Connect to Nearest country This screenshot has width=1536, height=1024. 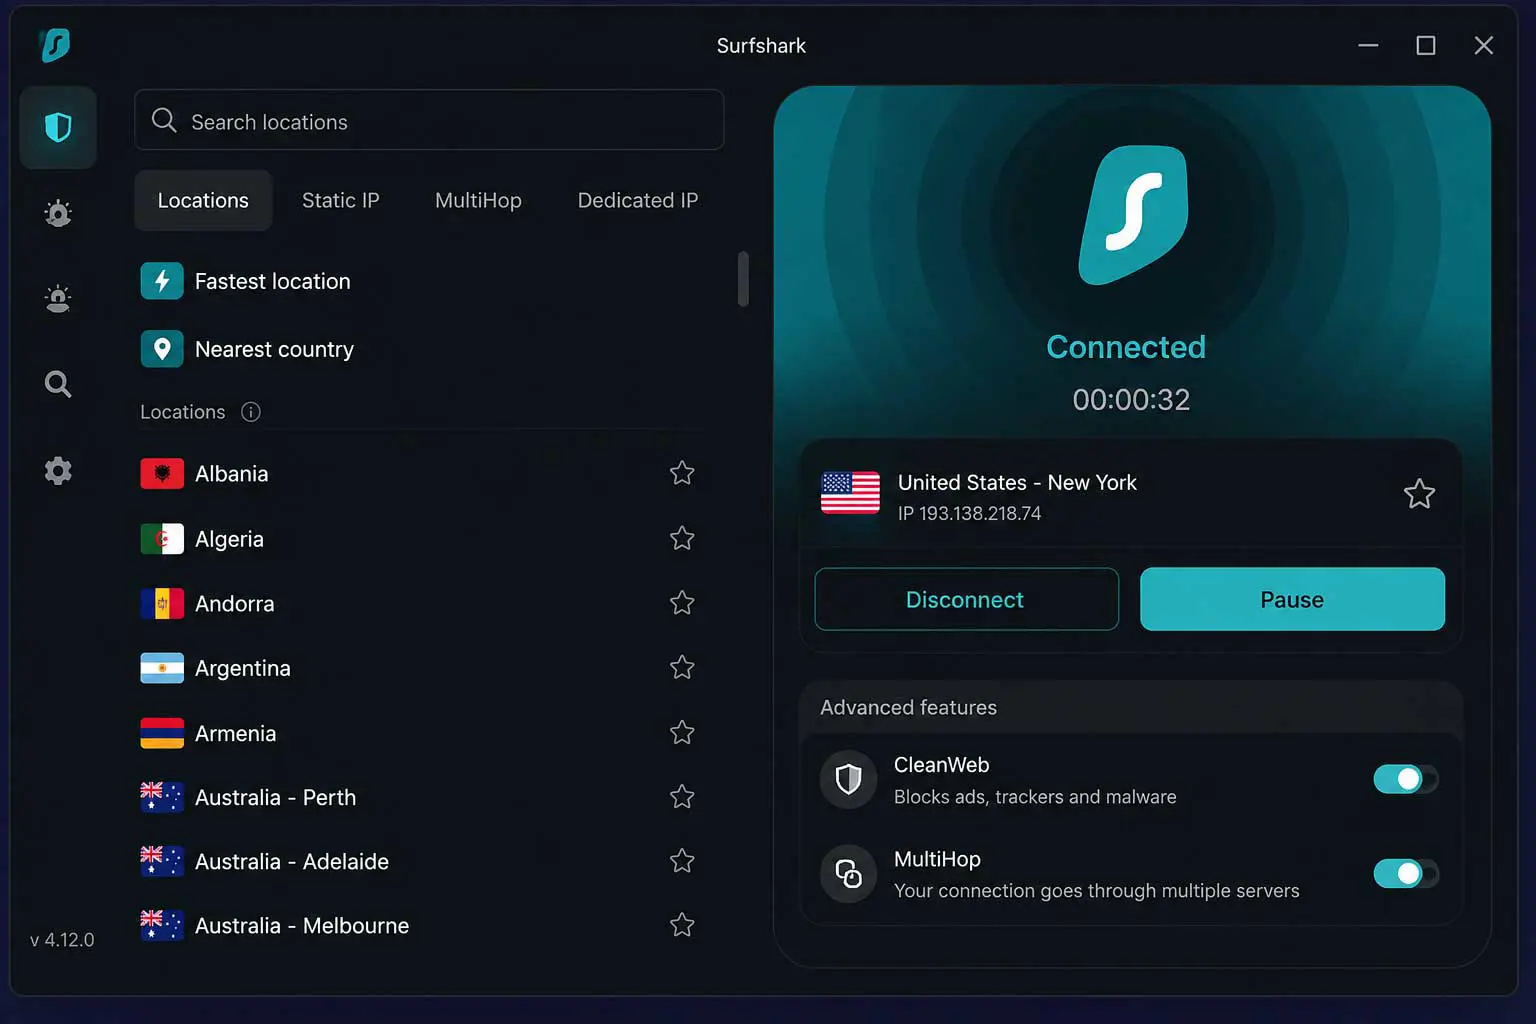click(420, 349)
